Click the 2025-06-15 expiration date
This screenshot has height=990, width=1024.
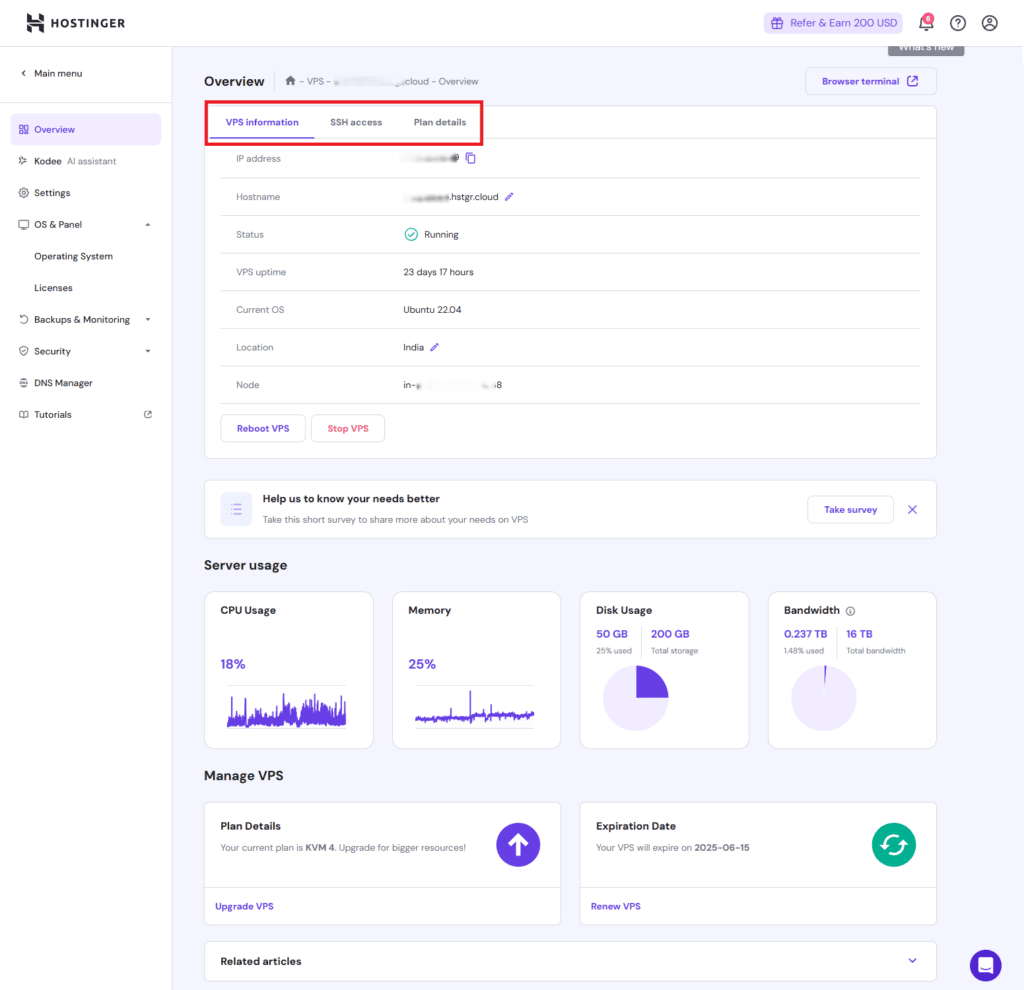[722, 848]
